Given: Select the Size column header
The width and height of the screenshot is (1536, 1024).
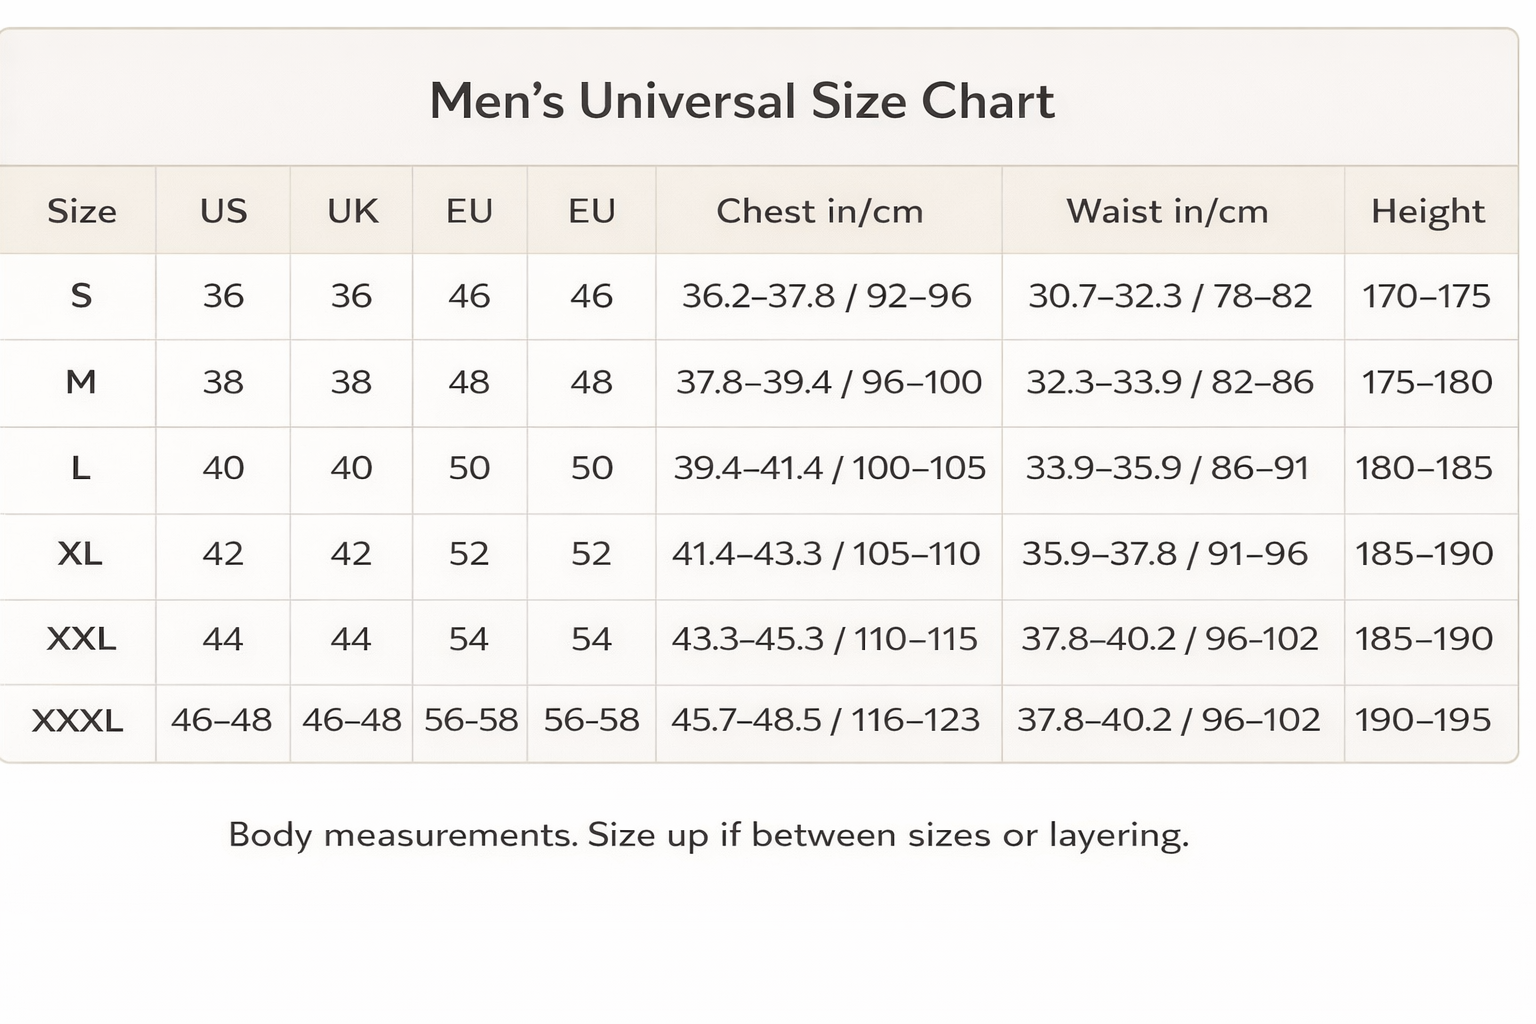Looking at the screenshot, I should 81,211.
